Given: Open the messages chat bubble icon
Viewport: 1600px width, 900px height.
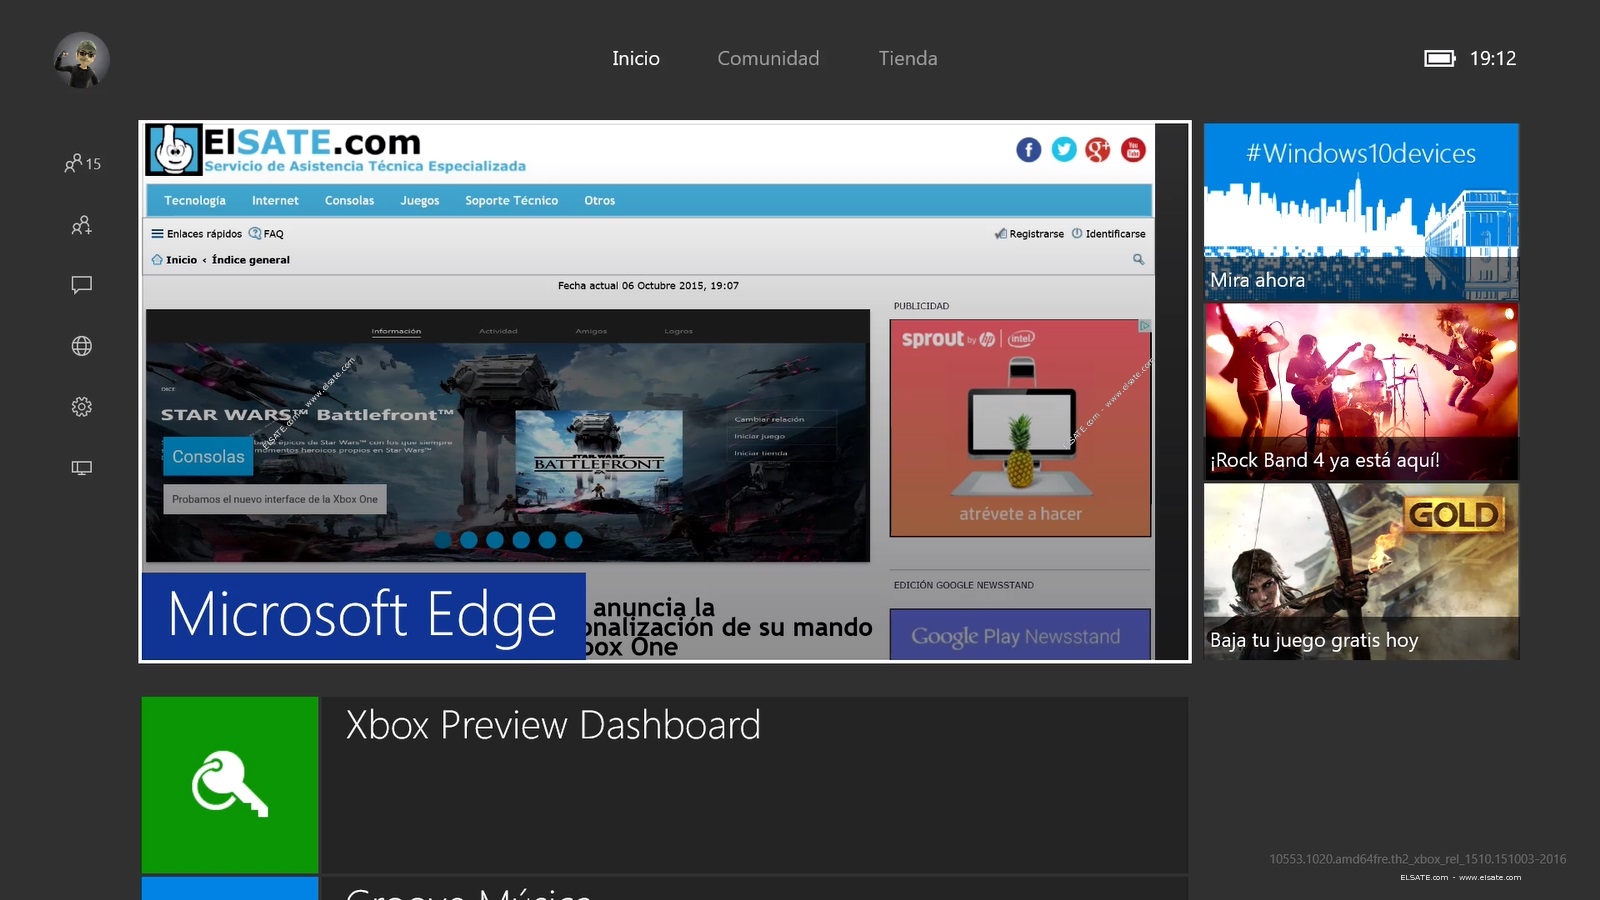Looking at the screenshot, I should coord(82,285).
